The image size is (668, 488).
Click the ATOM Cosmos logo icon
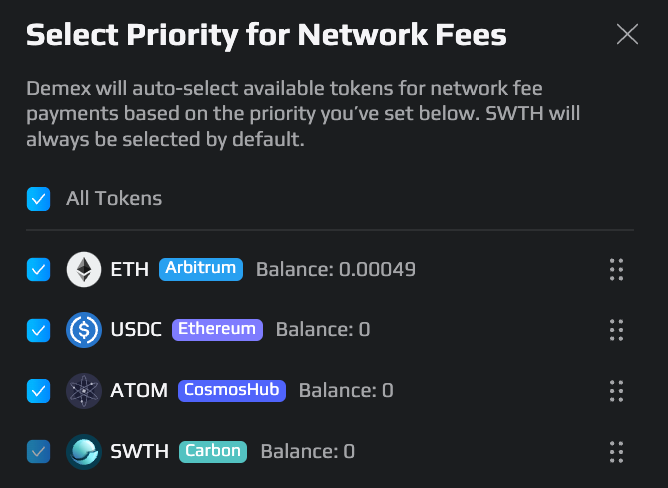coord(84,391)
